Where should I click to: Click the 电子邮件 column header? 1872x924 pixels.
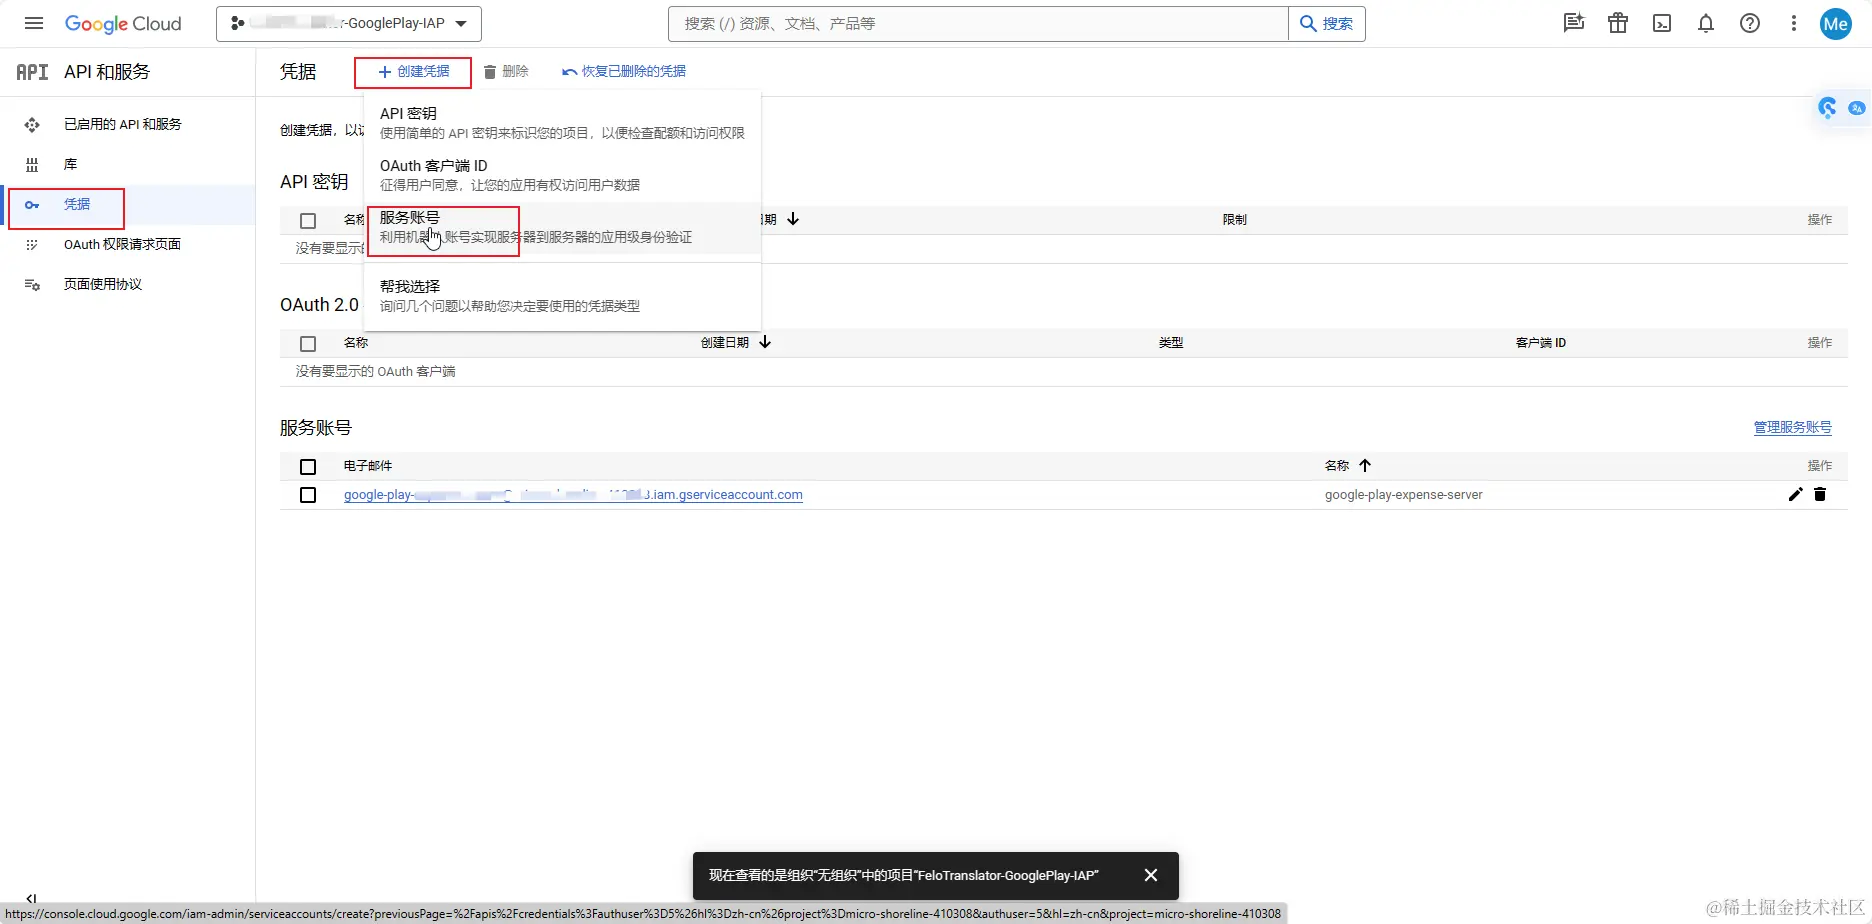tap(368, 466)
